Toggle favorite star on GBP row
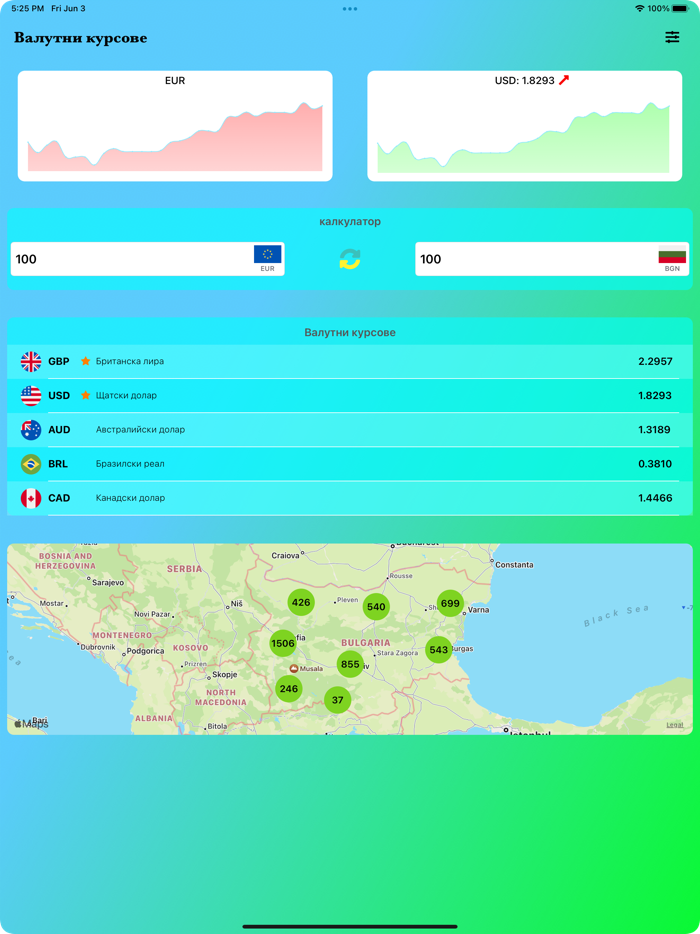Screen dimensions: 700x934 tap(86, 361)
